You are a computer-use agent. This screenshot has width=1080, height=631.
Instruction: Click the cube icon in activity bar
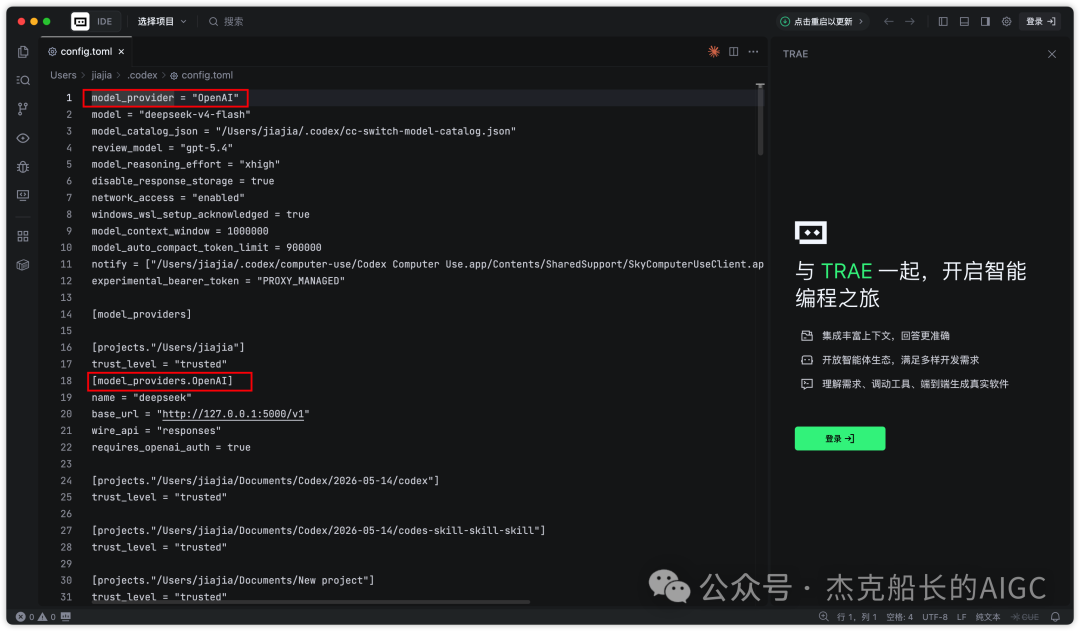[x=23, y=265]
